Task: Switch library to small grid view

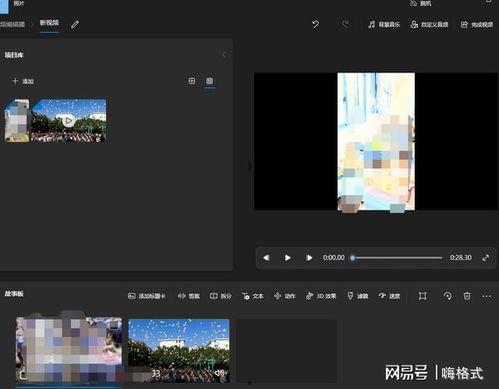Action: click(192, 81)
